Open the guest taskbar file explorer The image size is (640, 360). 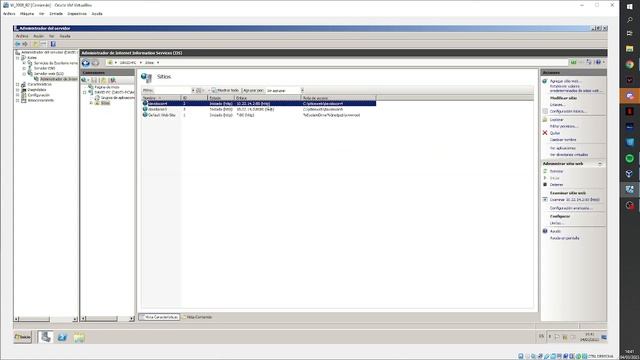tap(79, 337)
